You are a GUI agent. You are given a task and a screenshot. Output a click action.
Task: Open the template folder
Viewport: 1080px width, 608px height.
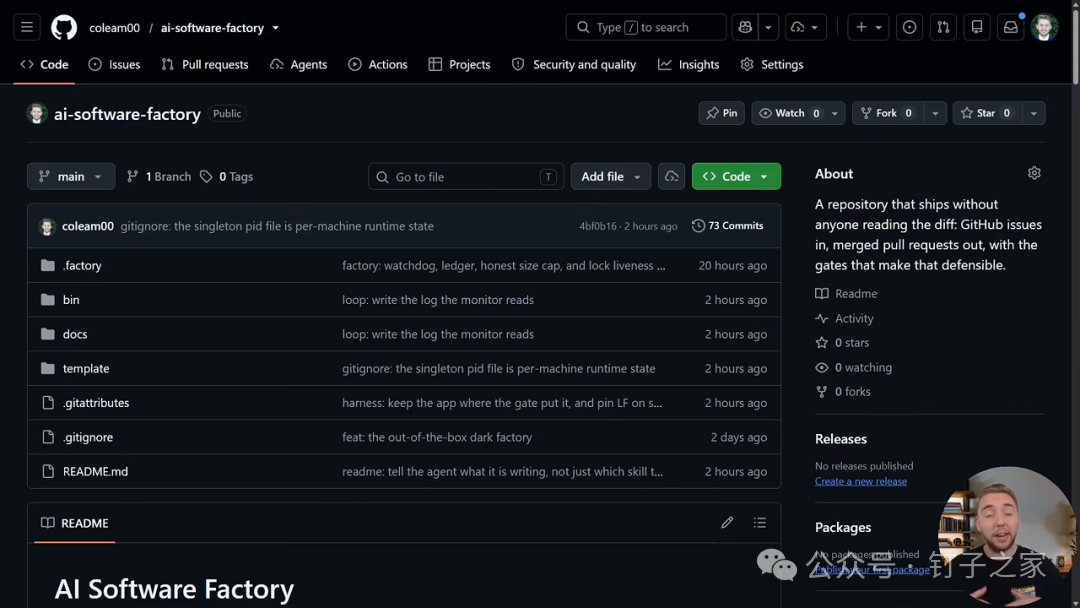[x=86, y=368]
